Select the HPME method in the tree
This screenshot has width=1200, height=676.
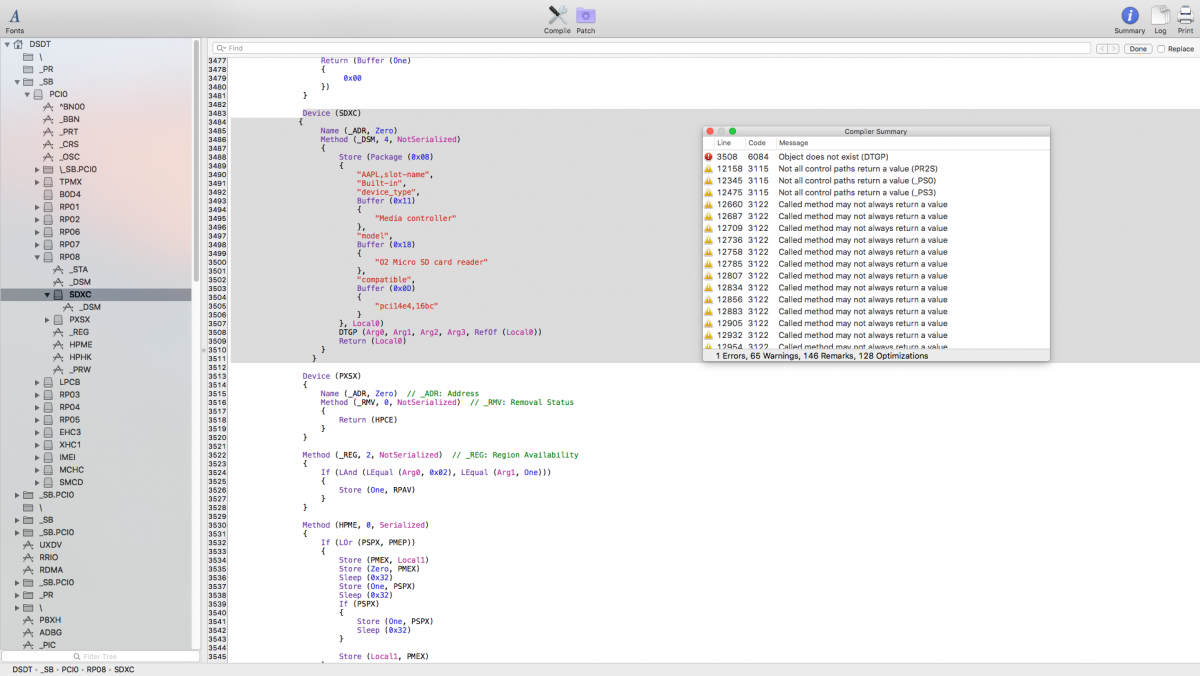[x=80, y=345]
